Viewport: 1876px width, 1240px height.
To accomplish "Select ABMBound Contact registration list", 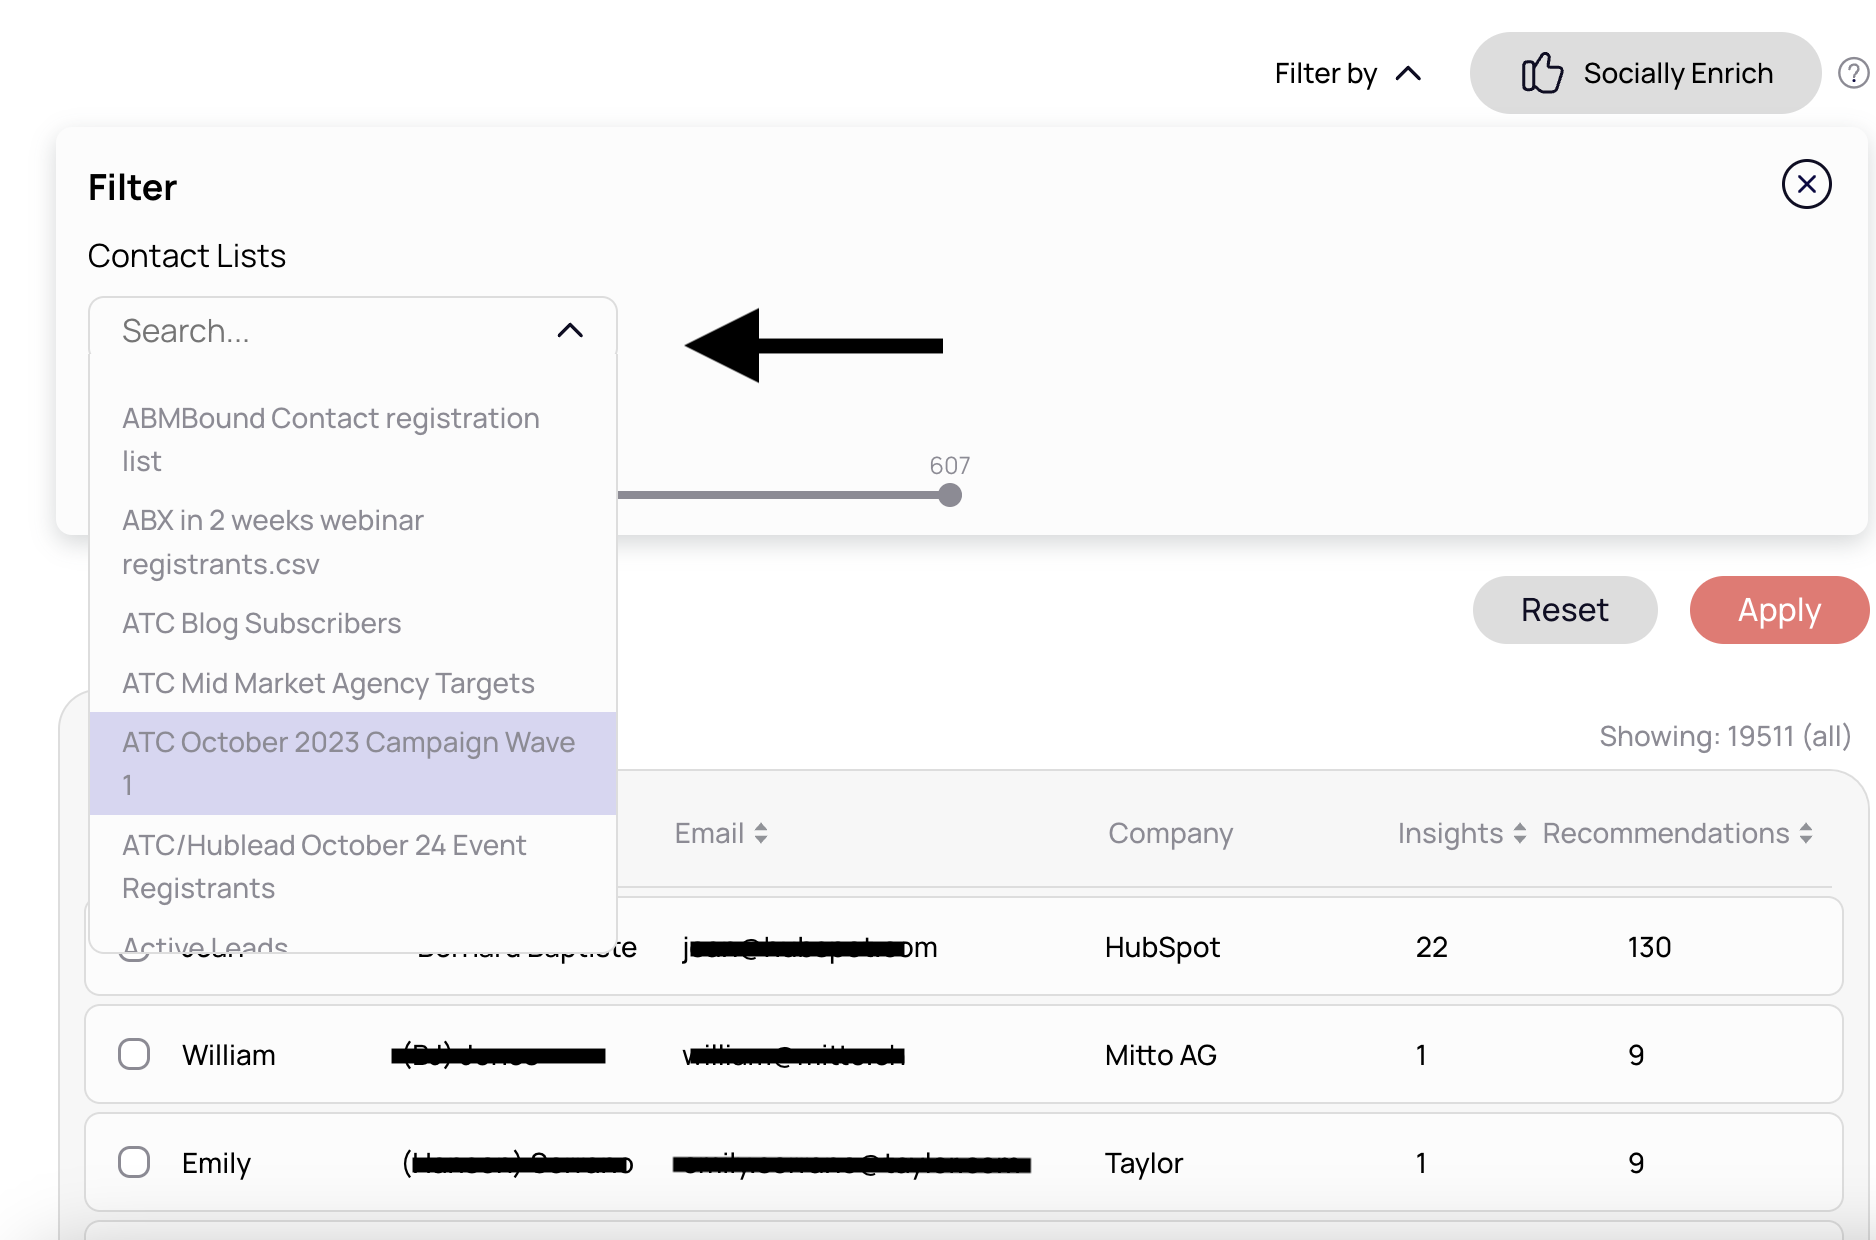I will coord(330,439).
